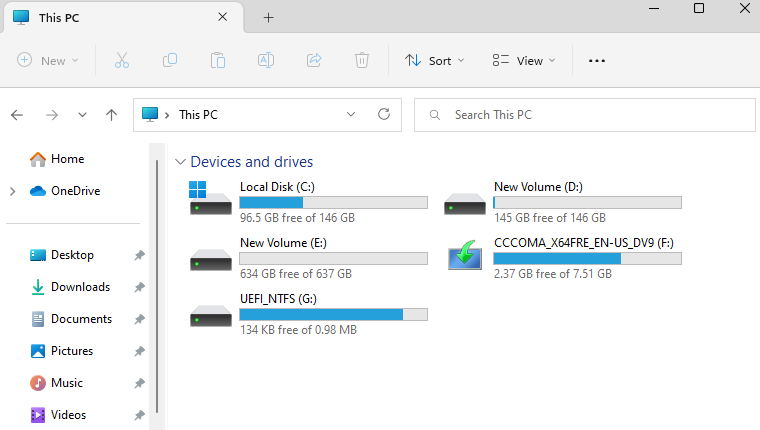Click the UEFI_NTFS (G:) drive icon

coord(210,316)
